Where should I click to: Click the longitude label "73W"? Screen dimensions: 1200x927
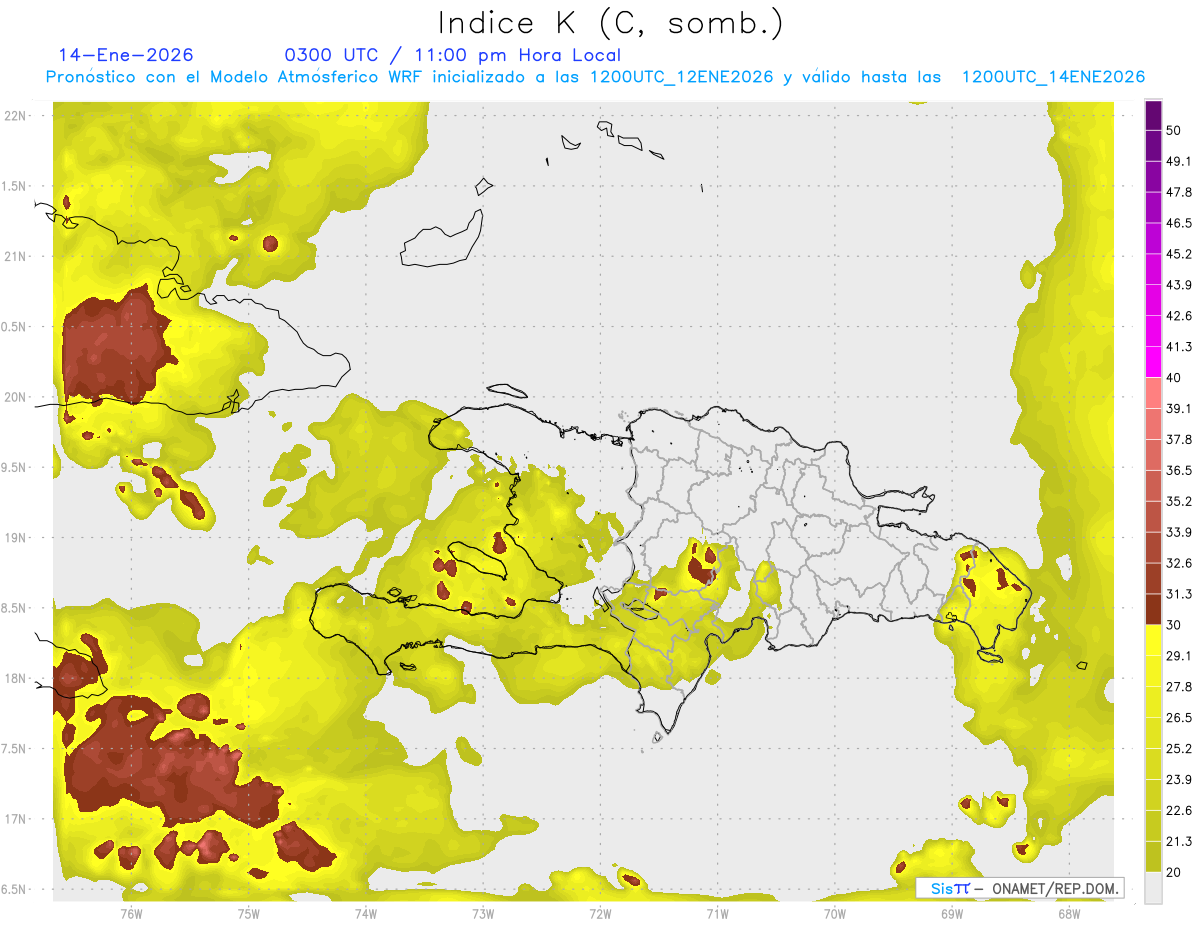pos(483,913)
